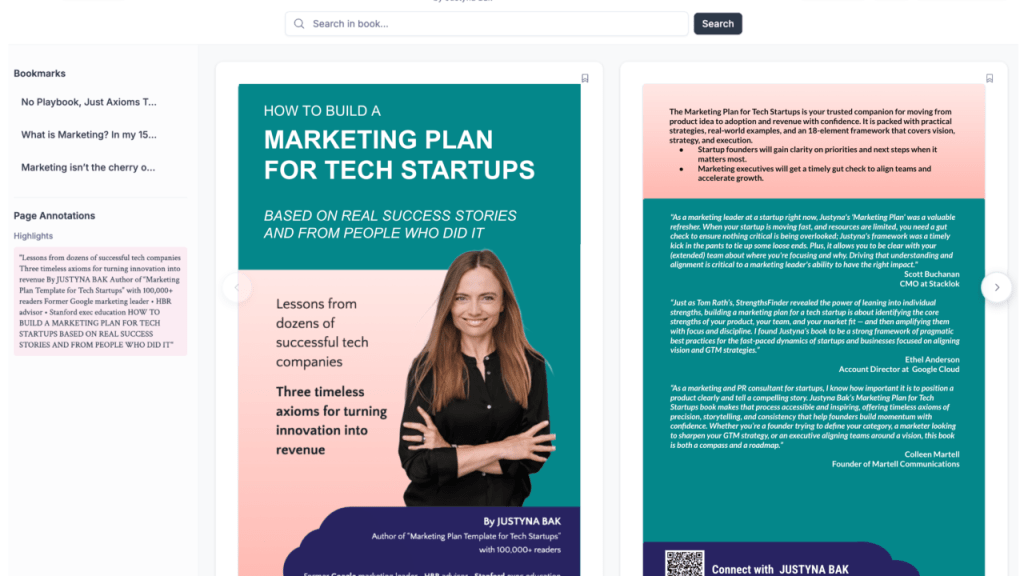Click the QR code on right page

click(684, 564)
